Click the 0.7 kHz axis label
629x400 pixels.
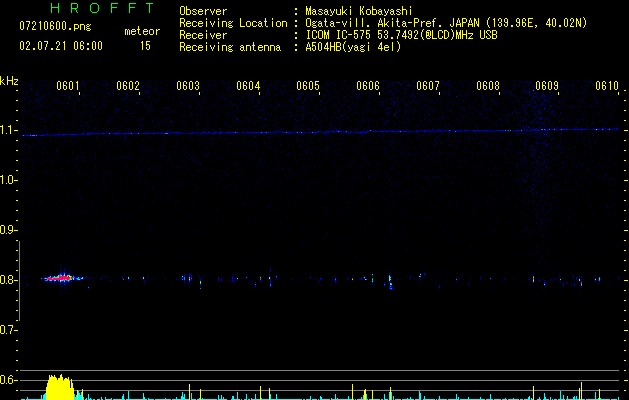click(x=8, y=330)
